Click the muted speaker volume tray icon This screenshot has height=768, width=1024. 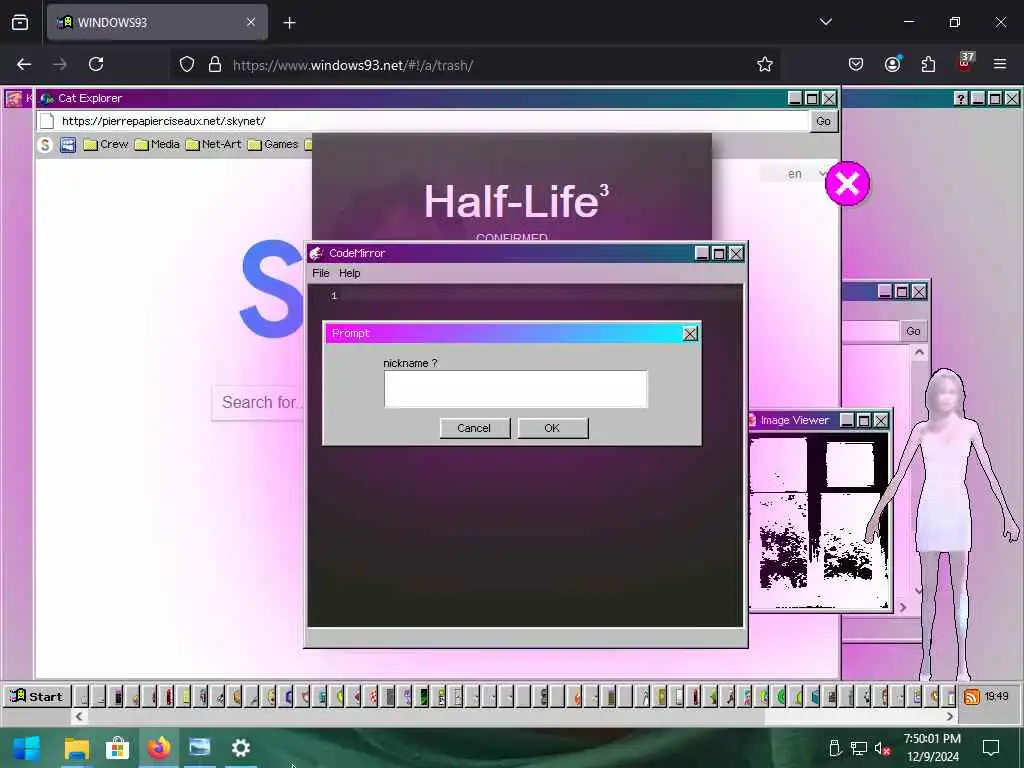tap(883, 748)
